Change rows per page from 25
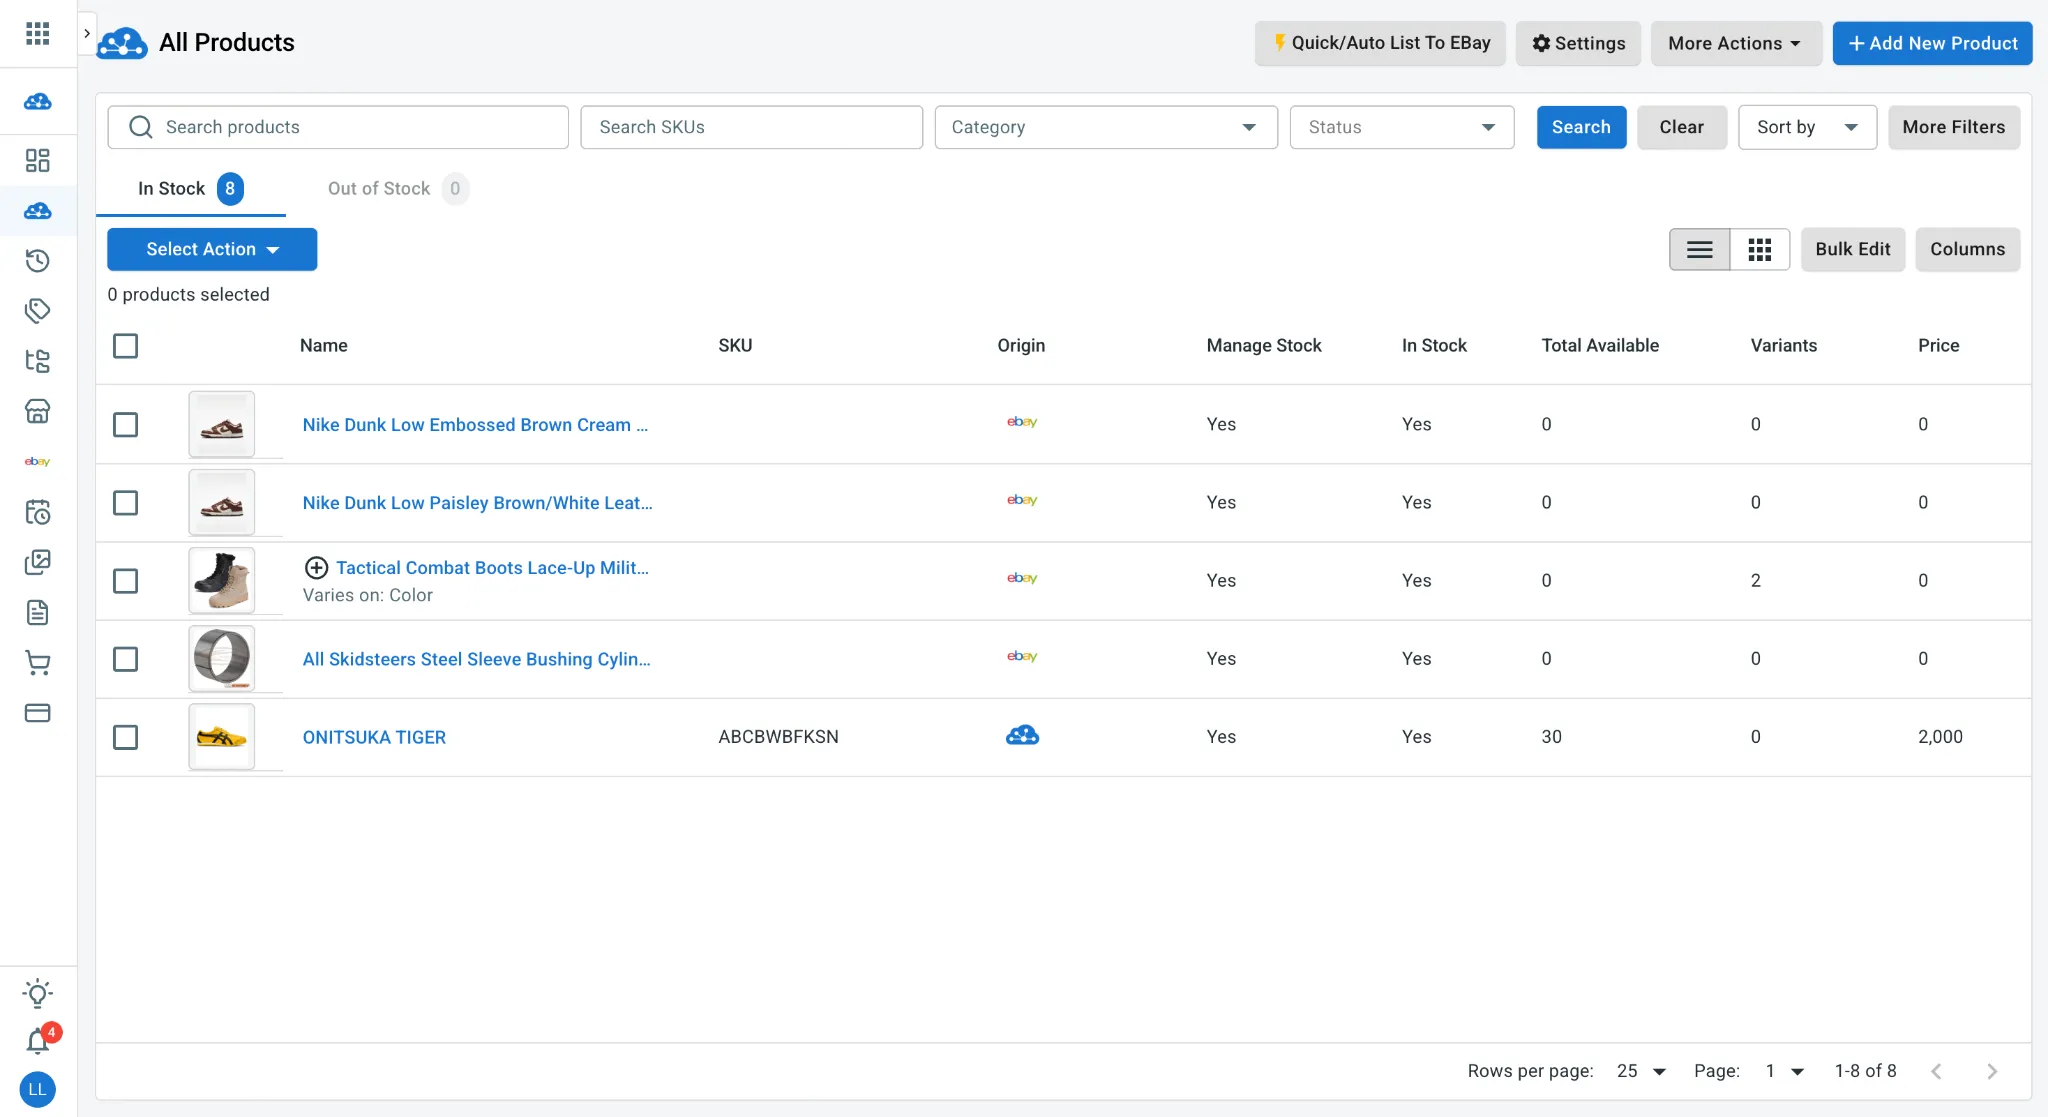Screen dimensions: 2048x1117 click(1641, 1071)
